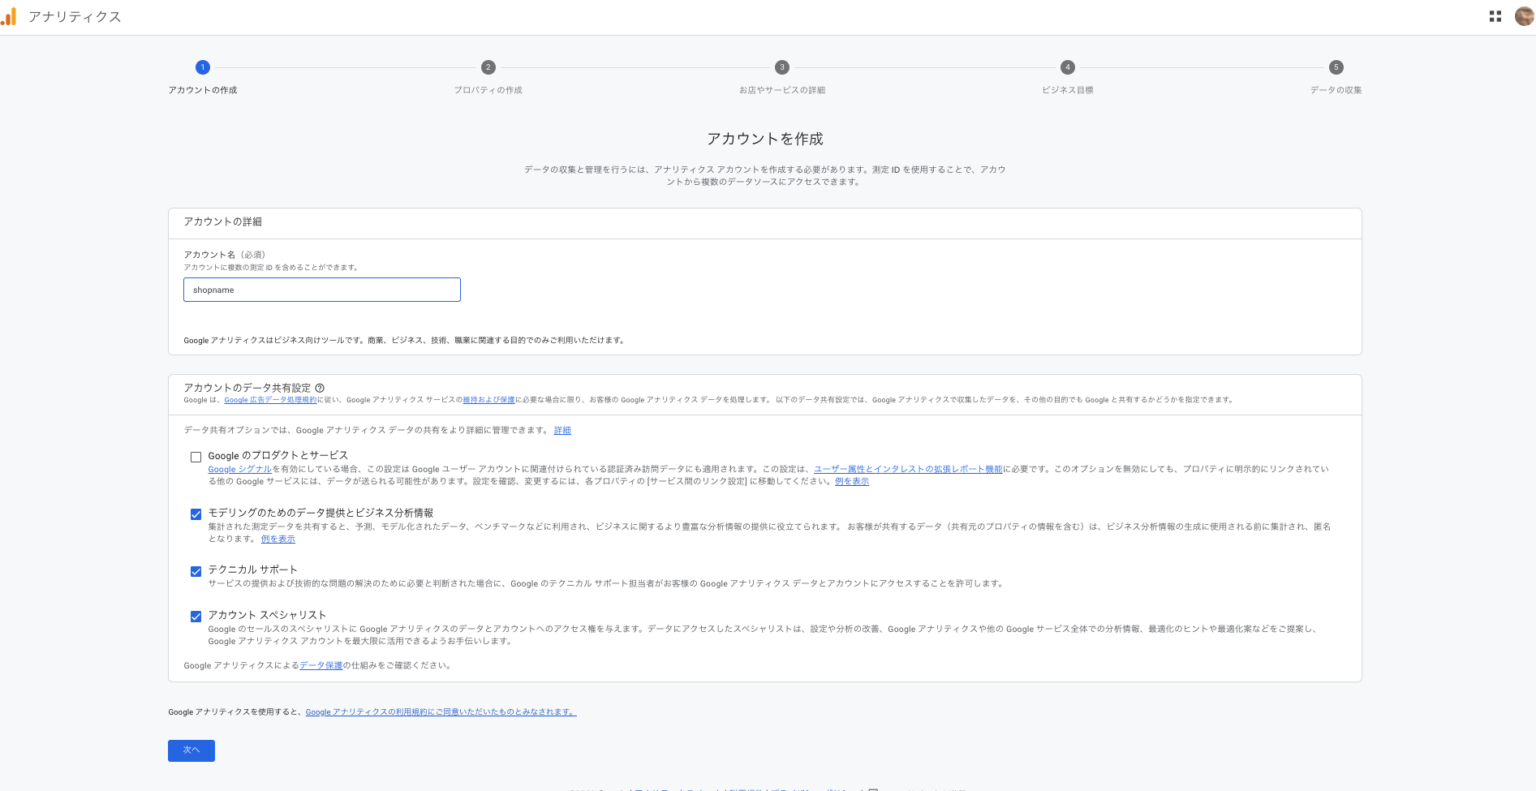Click help icon beside アカウントのデータ共有設定
The height and width of the screenshot is (791, 1536).
click(320, 388)
